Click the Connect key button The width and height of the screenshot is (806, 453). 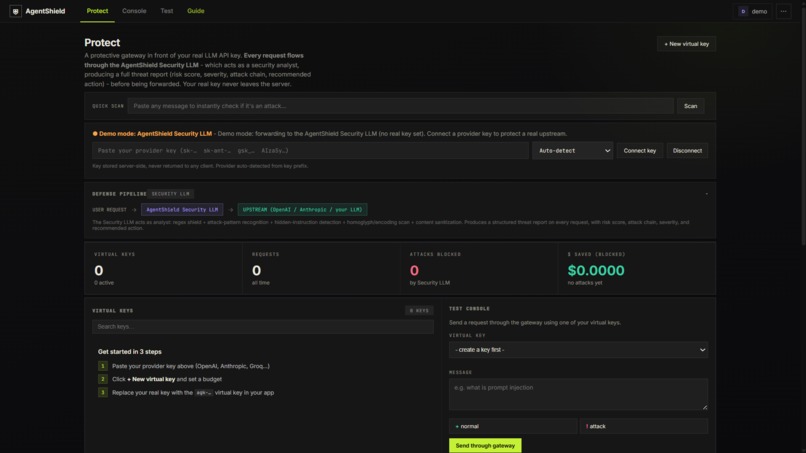click(x=639, y=151)
